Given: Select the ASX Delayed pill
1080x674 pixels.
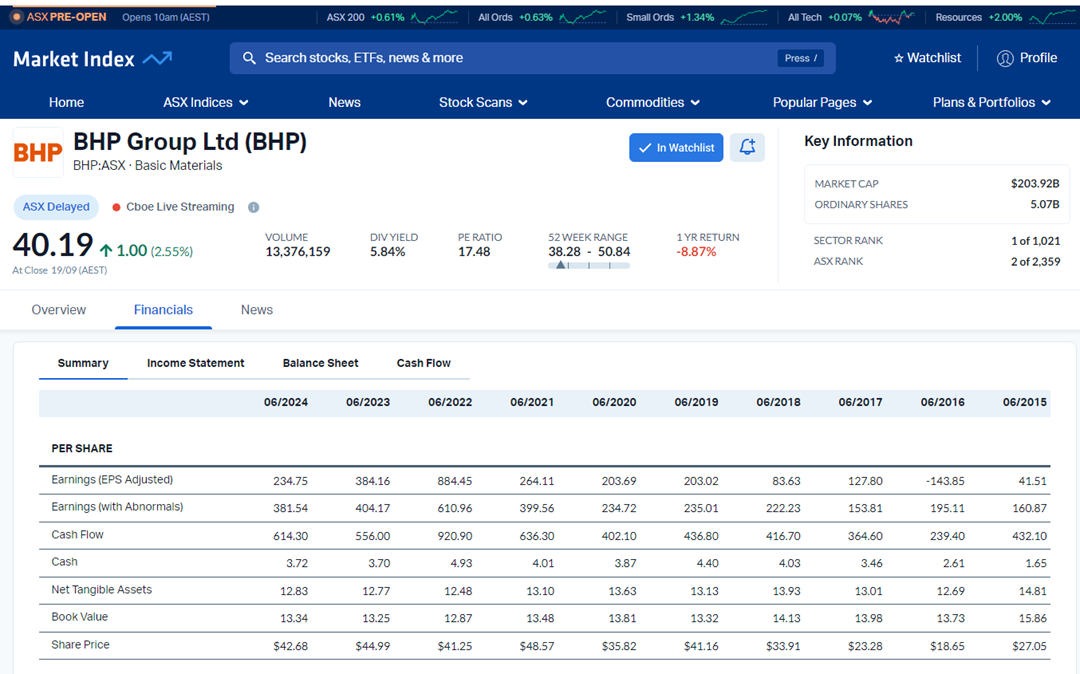Looking at the screenshot, I should 56,207.
